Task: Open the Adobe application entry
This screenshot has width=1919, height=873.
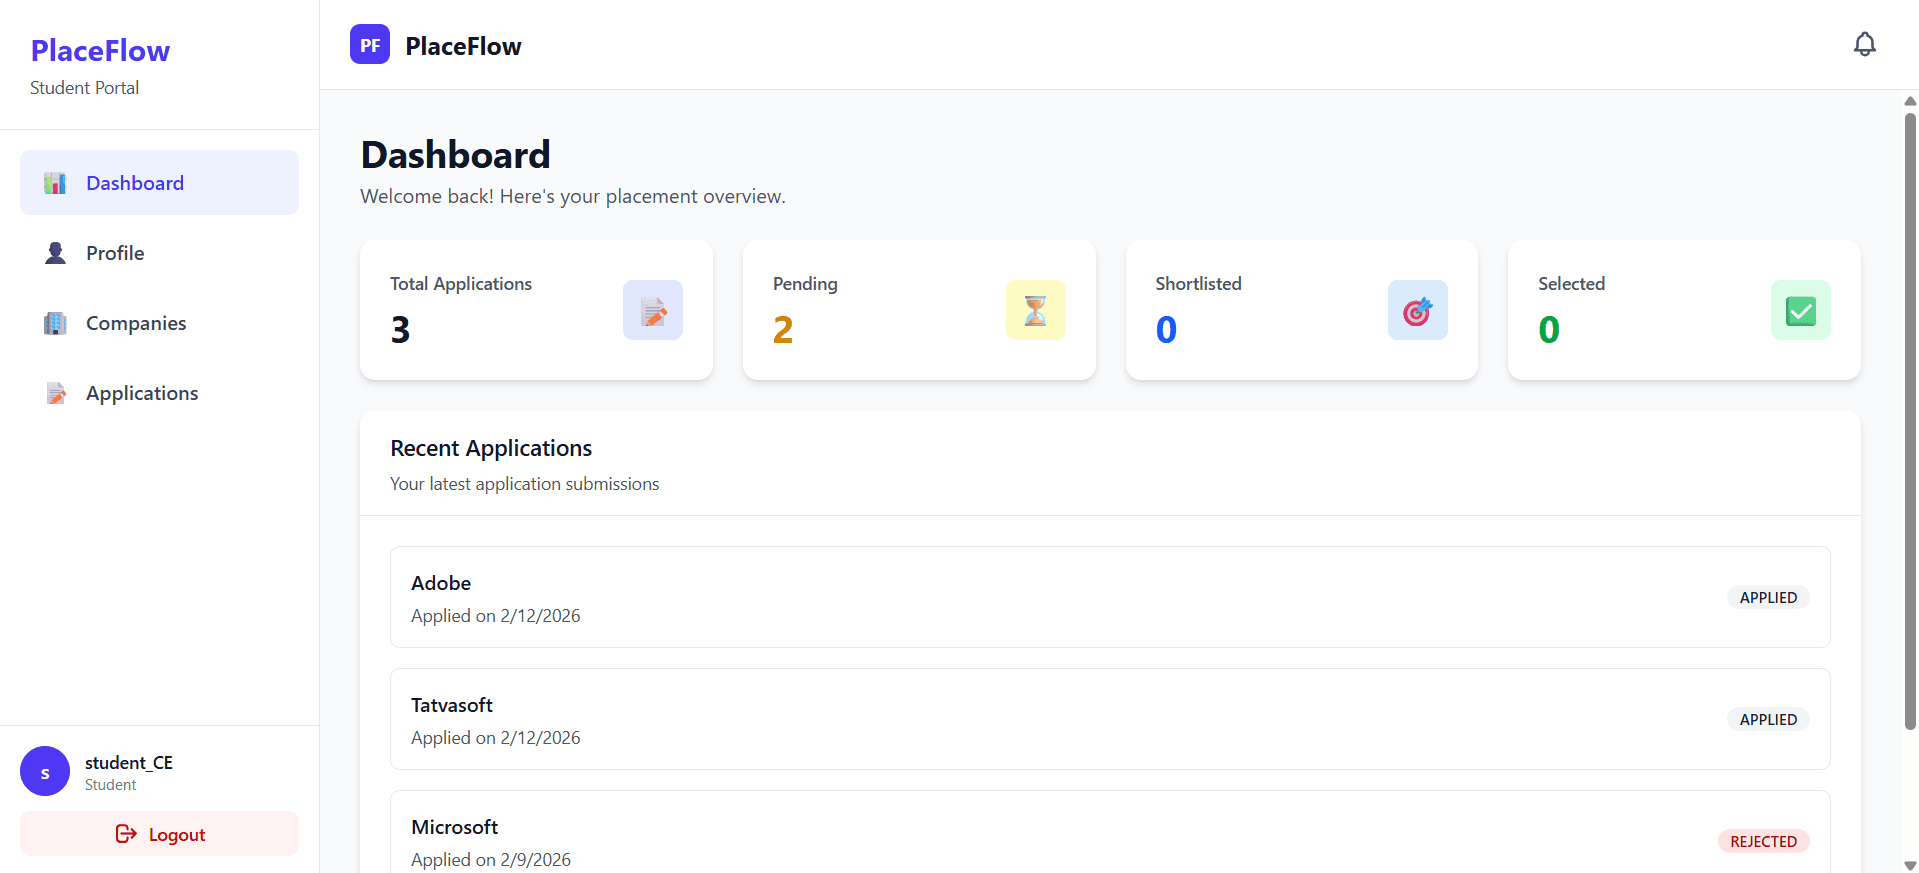Action: (1110, 597)
